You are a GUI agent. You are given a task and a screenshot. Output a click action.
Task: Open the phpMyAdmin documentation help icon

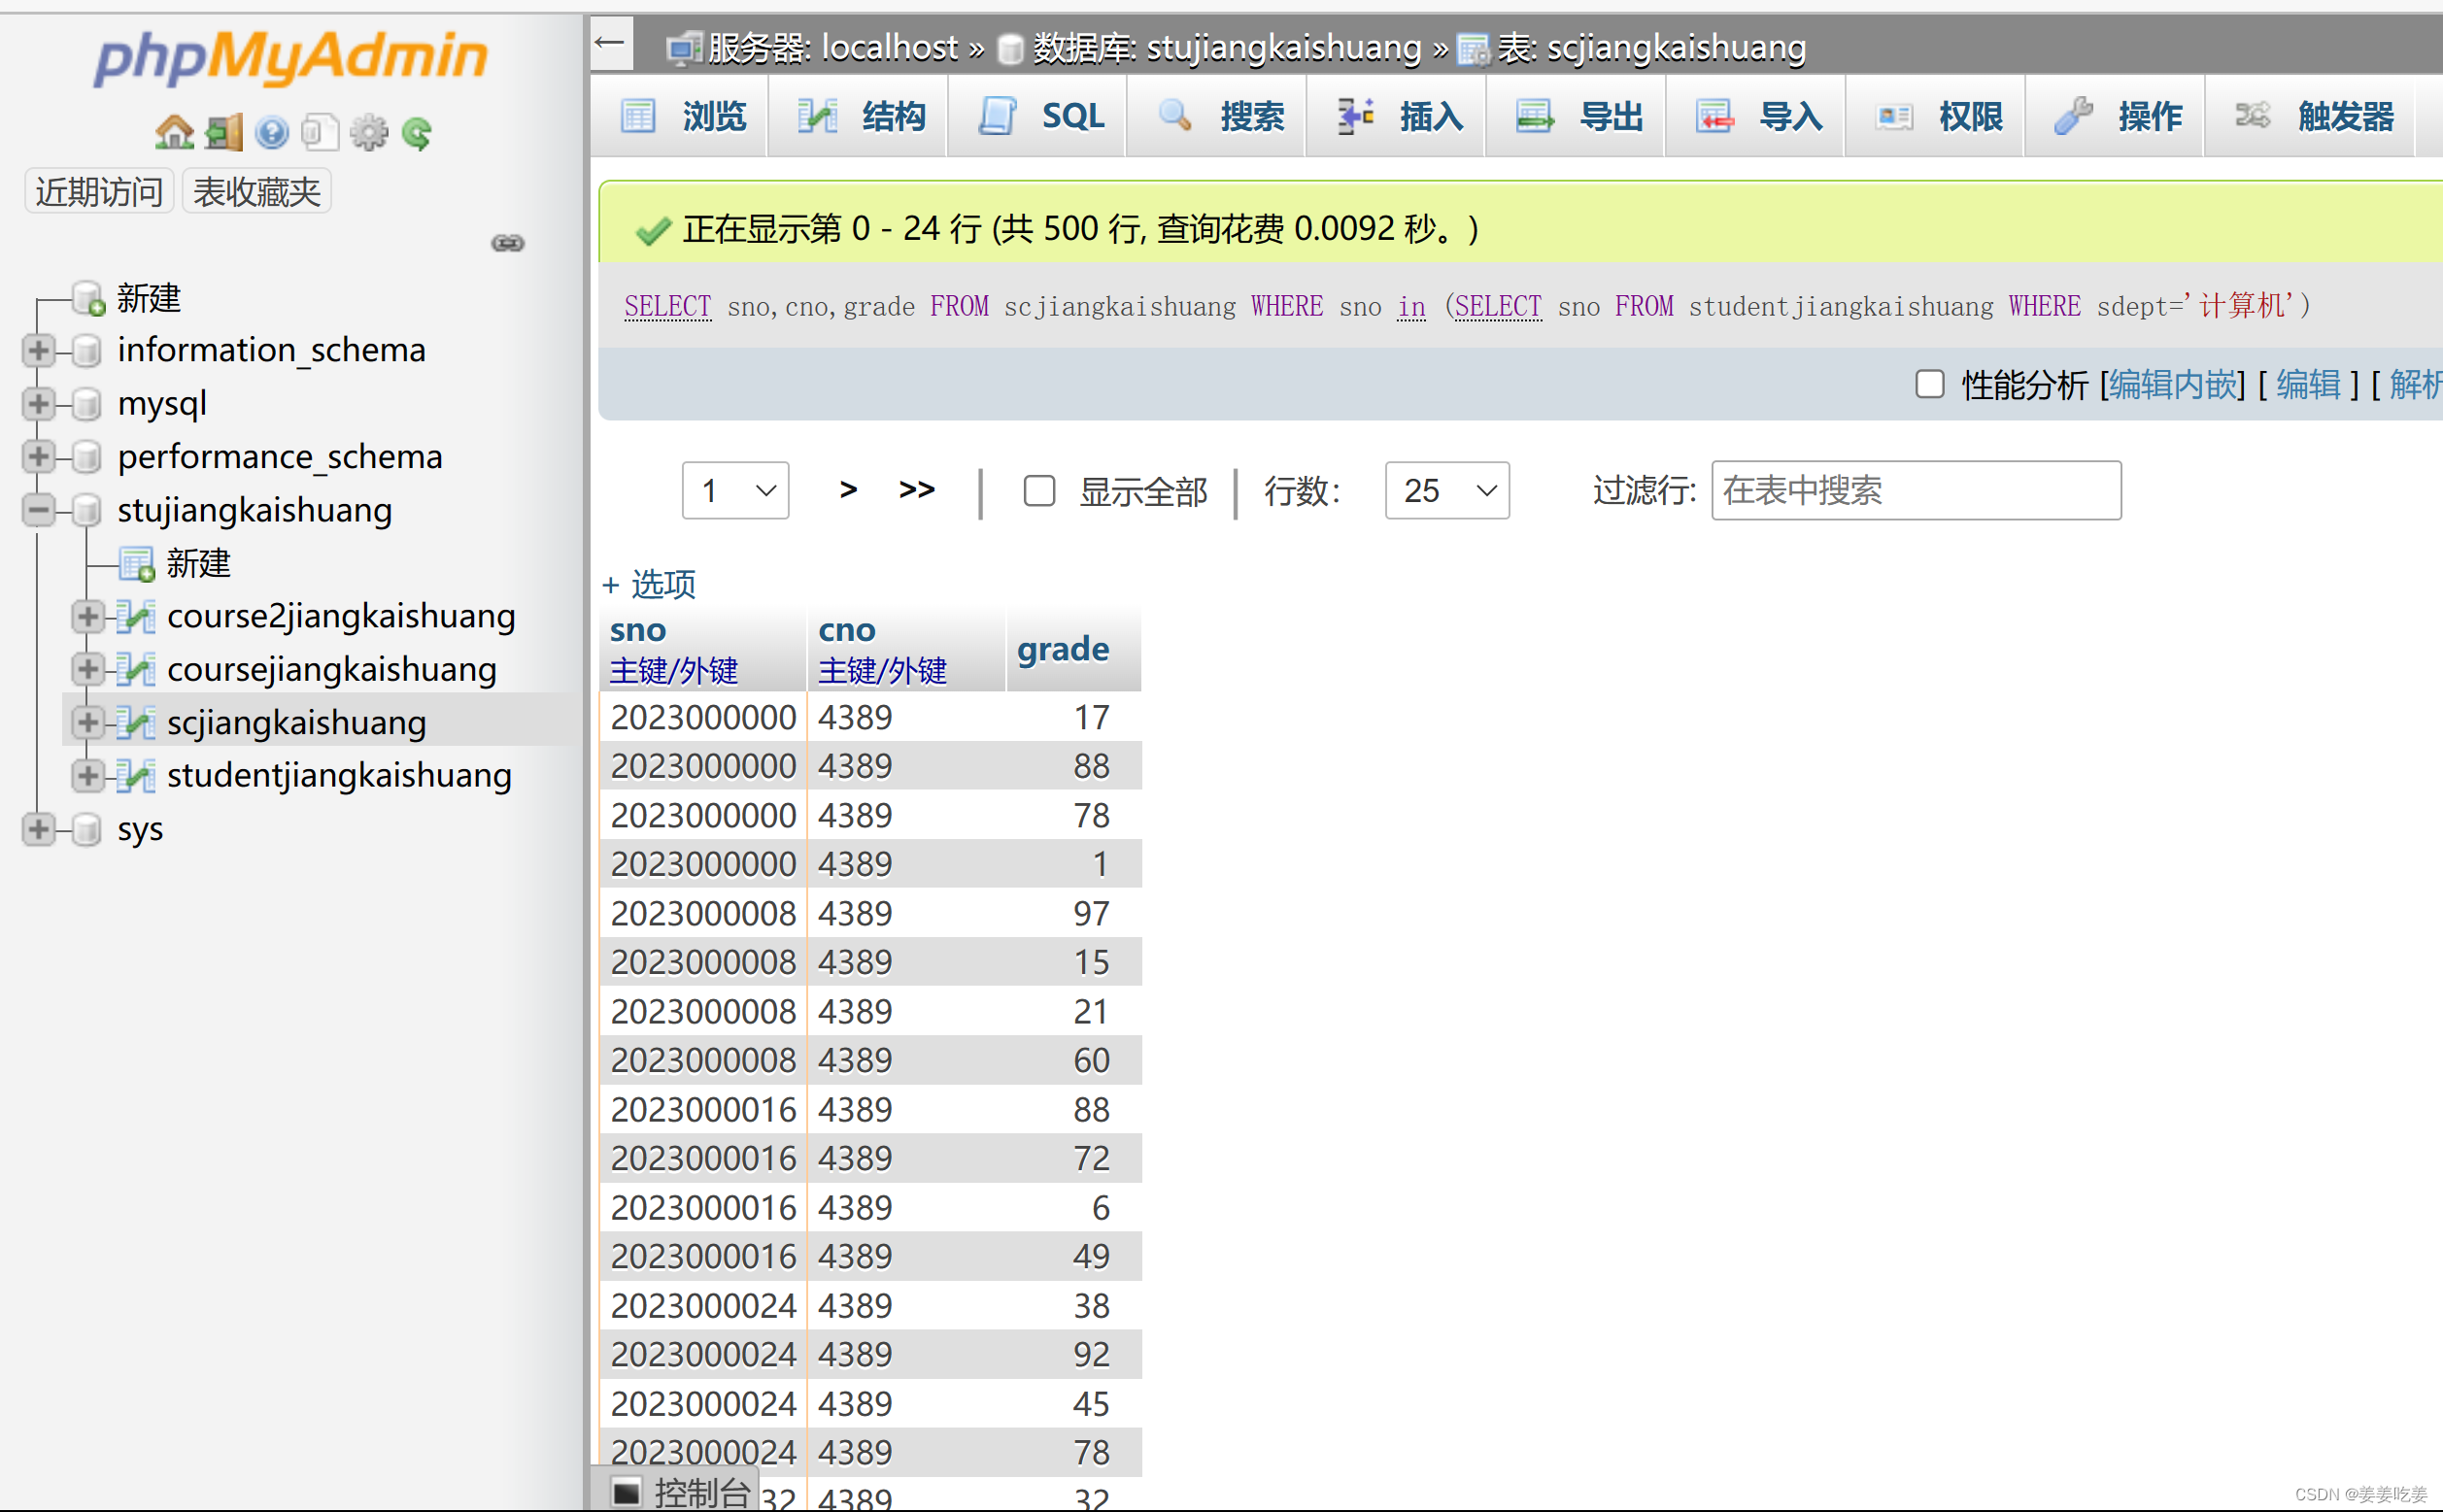pos(272,132)
